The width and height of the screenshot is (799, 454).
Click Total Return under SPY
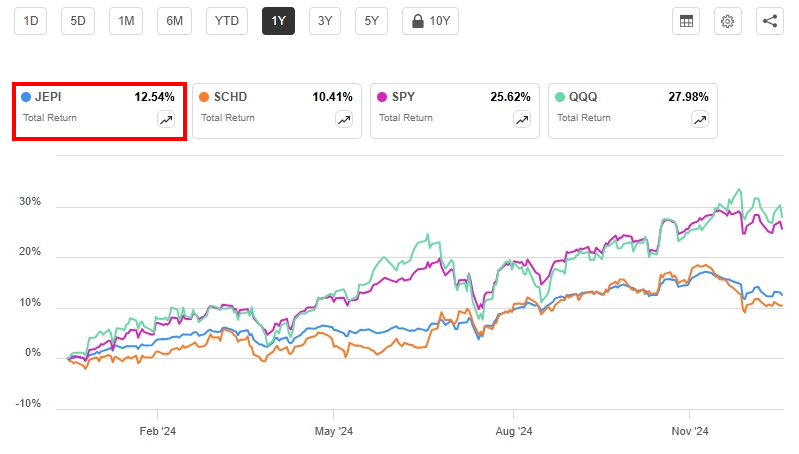click(x=406, y=118)
